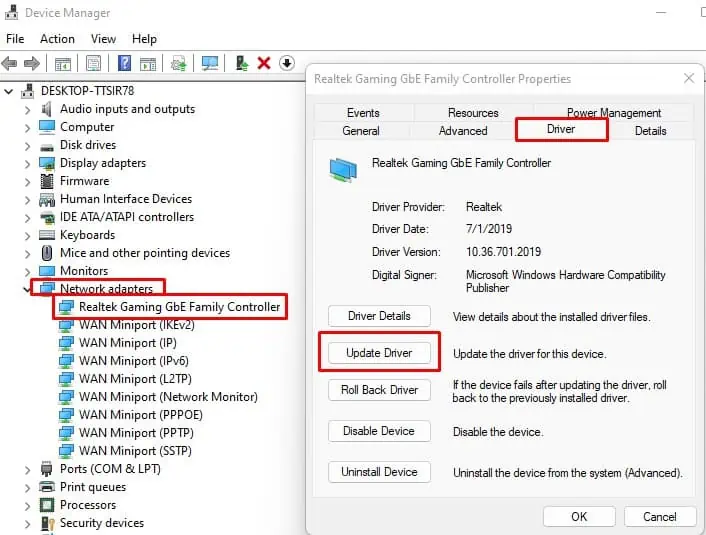Screen dimensions: 706x535
Task: Click the Disk drives icon
Action: tap(47, 146)
